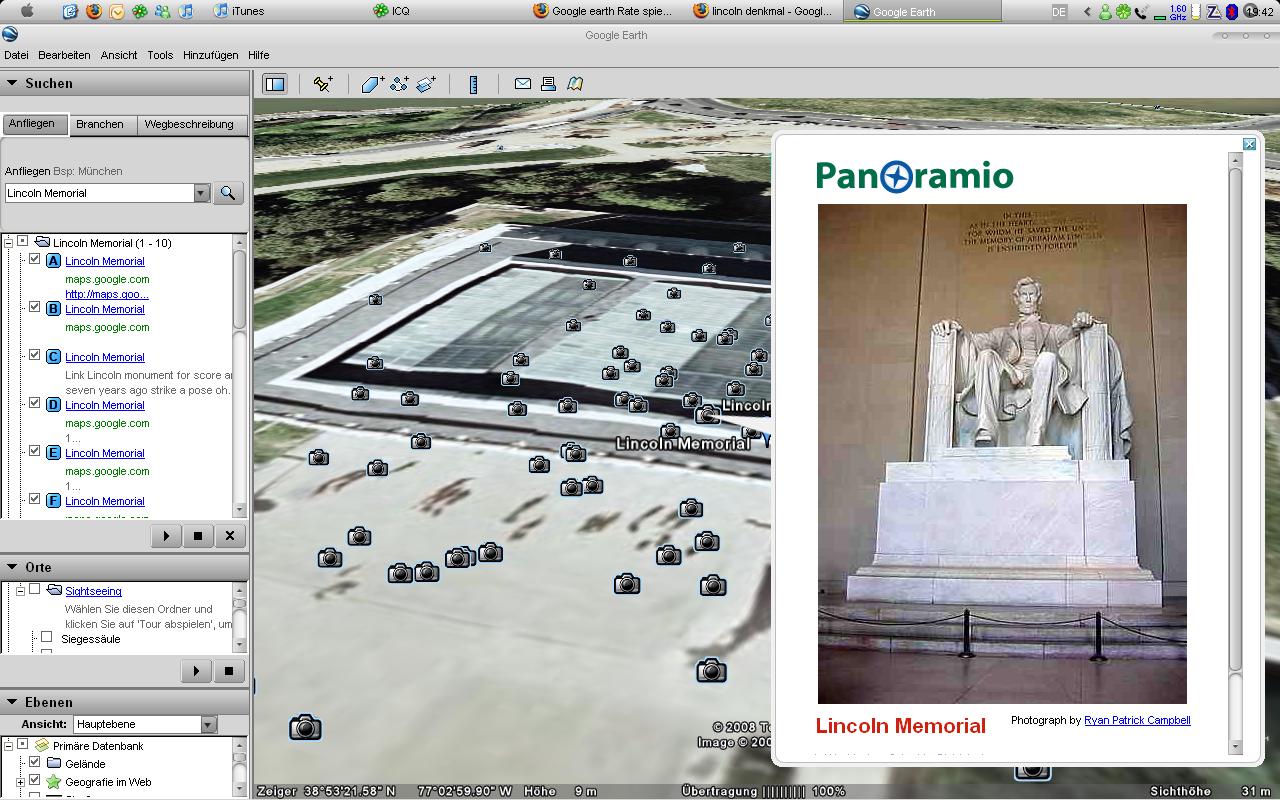The width and height of the screenshot is (1280, 800).
Task: Switch to iTunes in the taskbar
Action: pyautogui.click(x=239, y=11)
